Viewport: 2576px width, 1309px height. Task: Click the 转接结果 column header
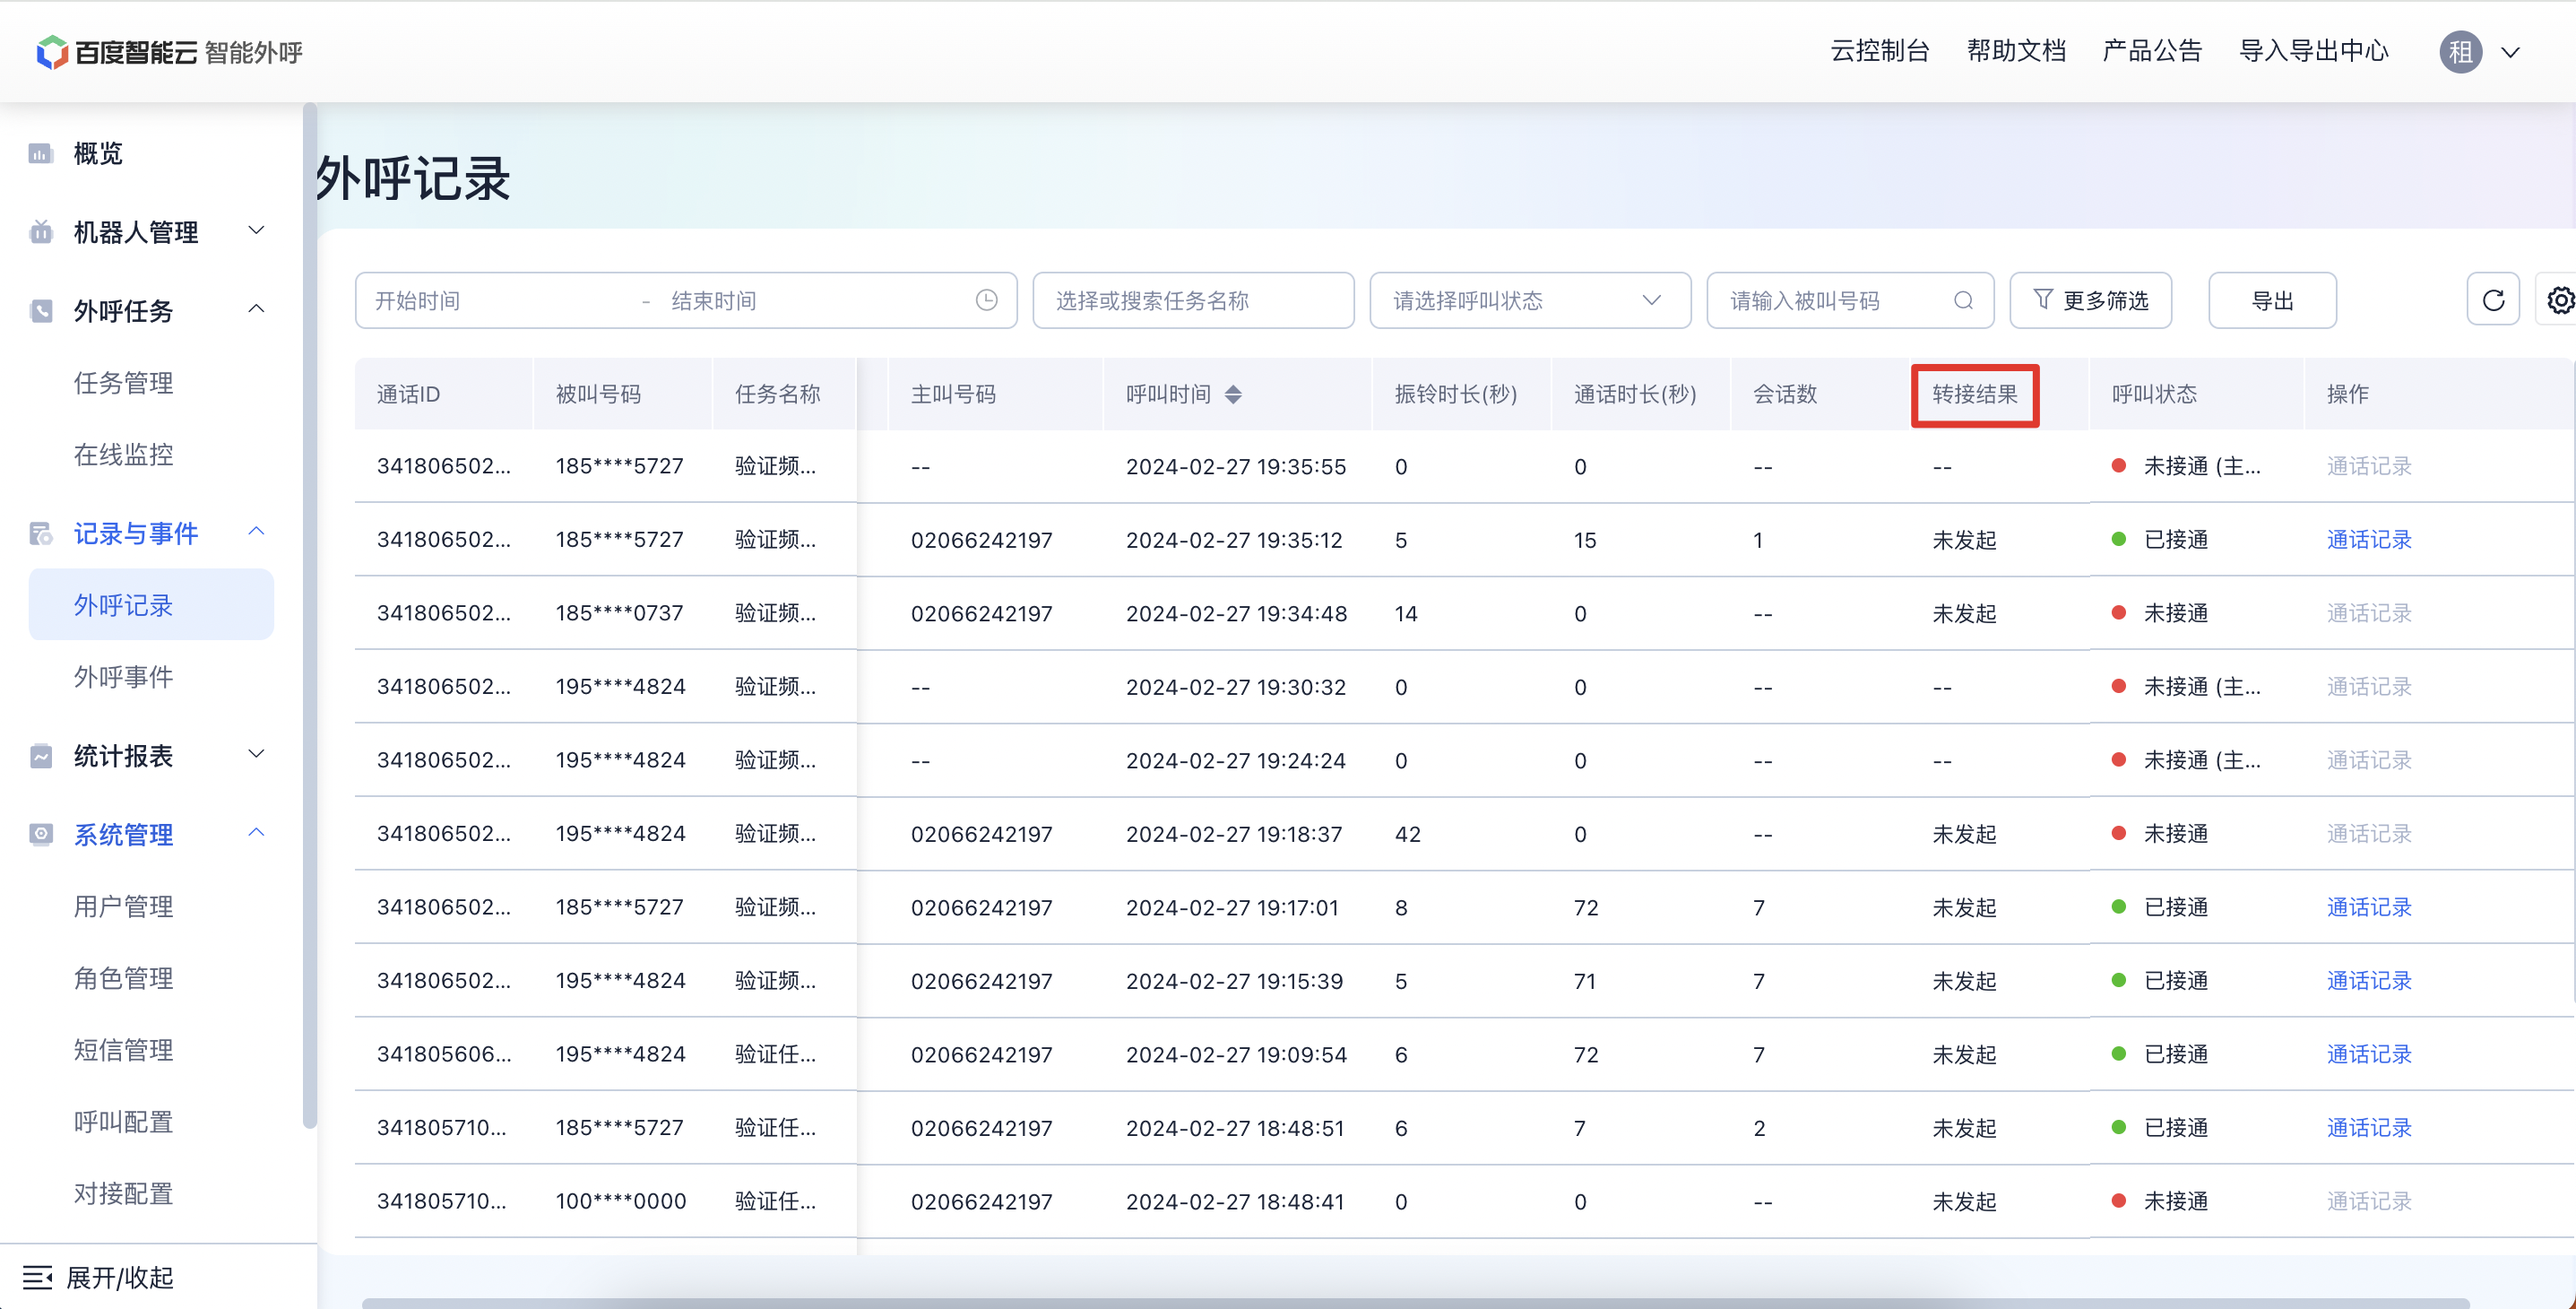[1974, 394]
